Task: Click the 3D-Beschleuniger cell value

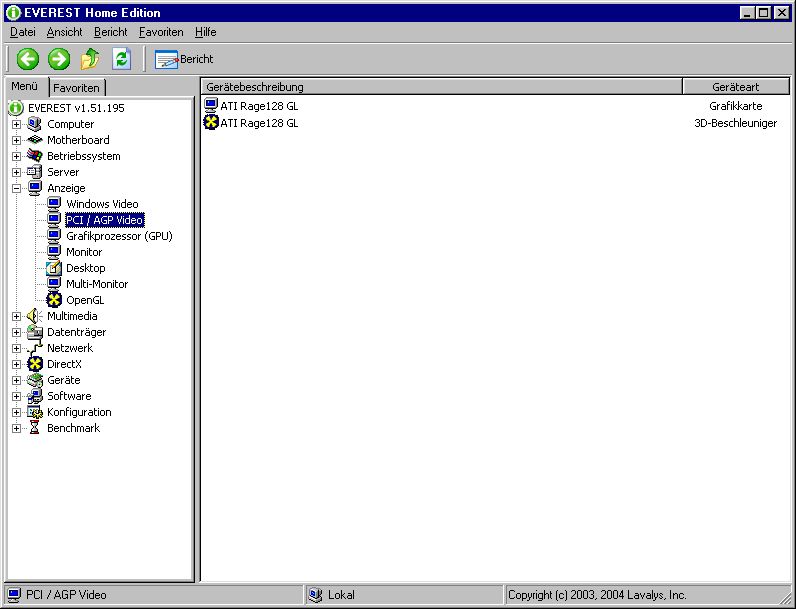Action: [x=735, y=123]
